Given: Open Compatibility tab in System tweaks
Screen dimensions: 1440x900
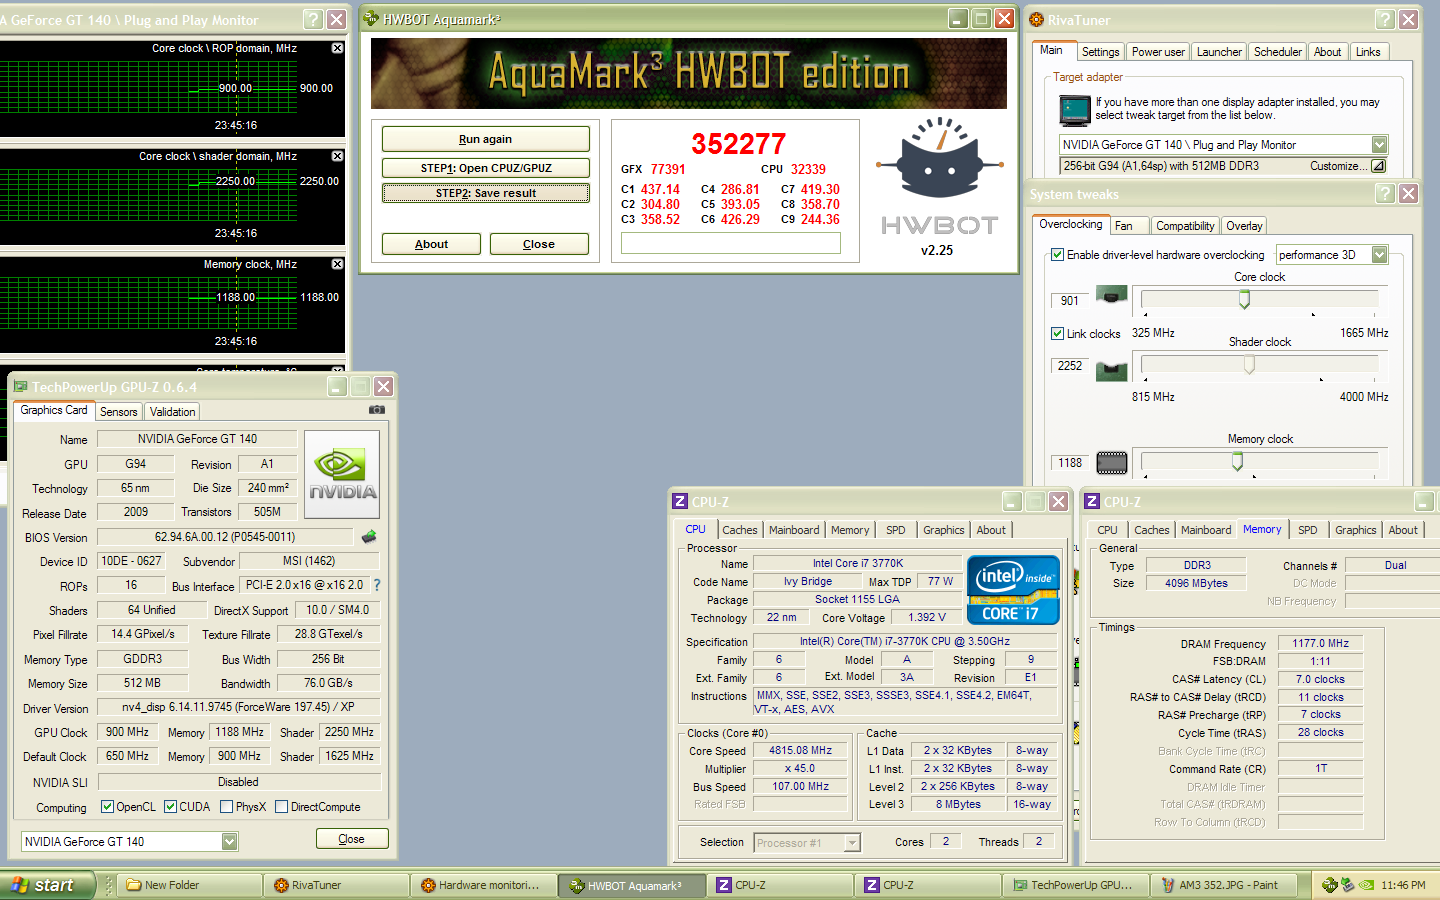Looking at the screenshot, I should click(x=1185, y=226).
